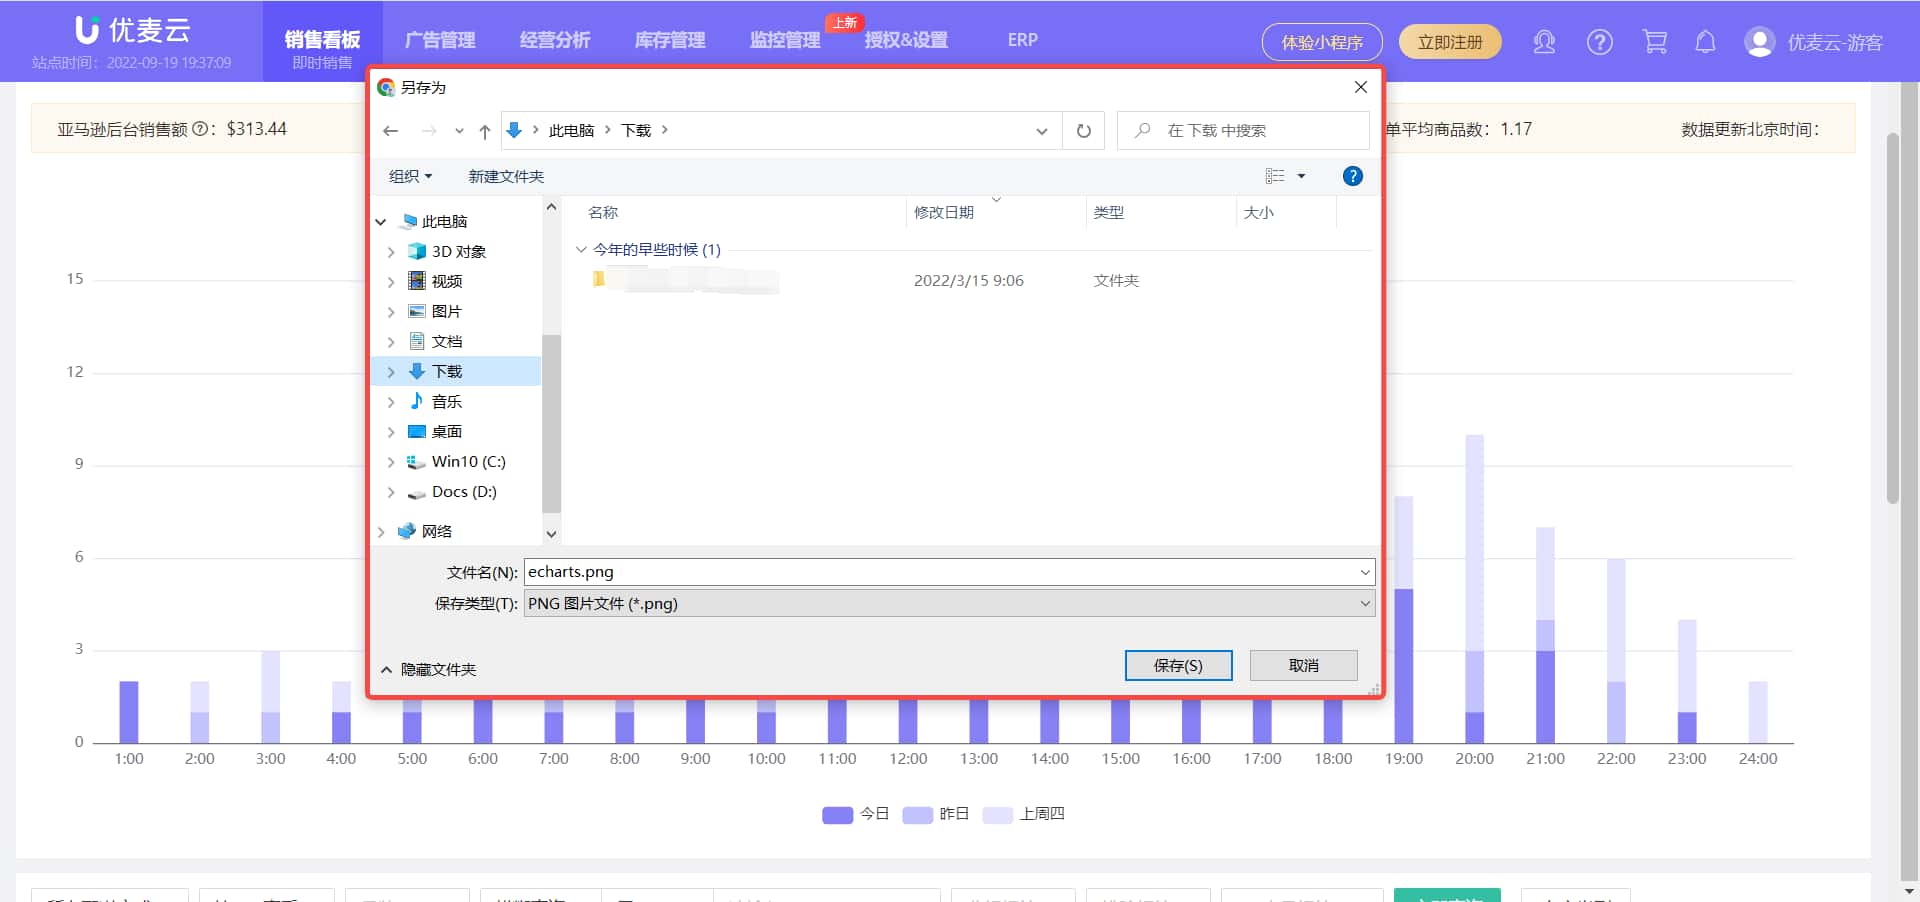Toggle the 上周四 legend series
This screenshot has height=902, width=1920.
pyautogui.click(x=1023, y=814)
